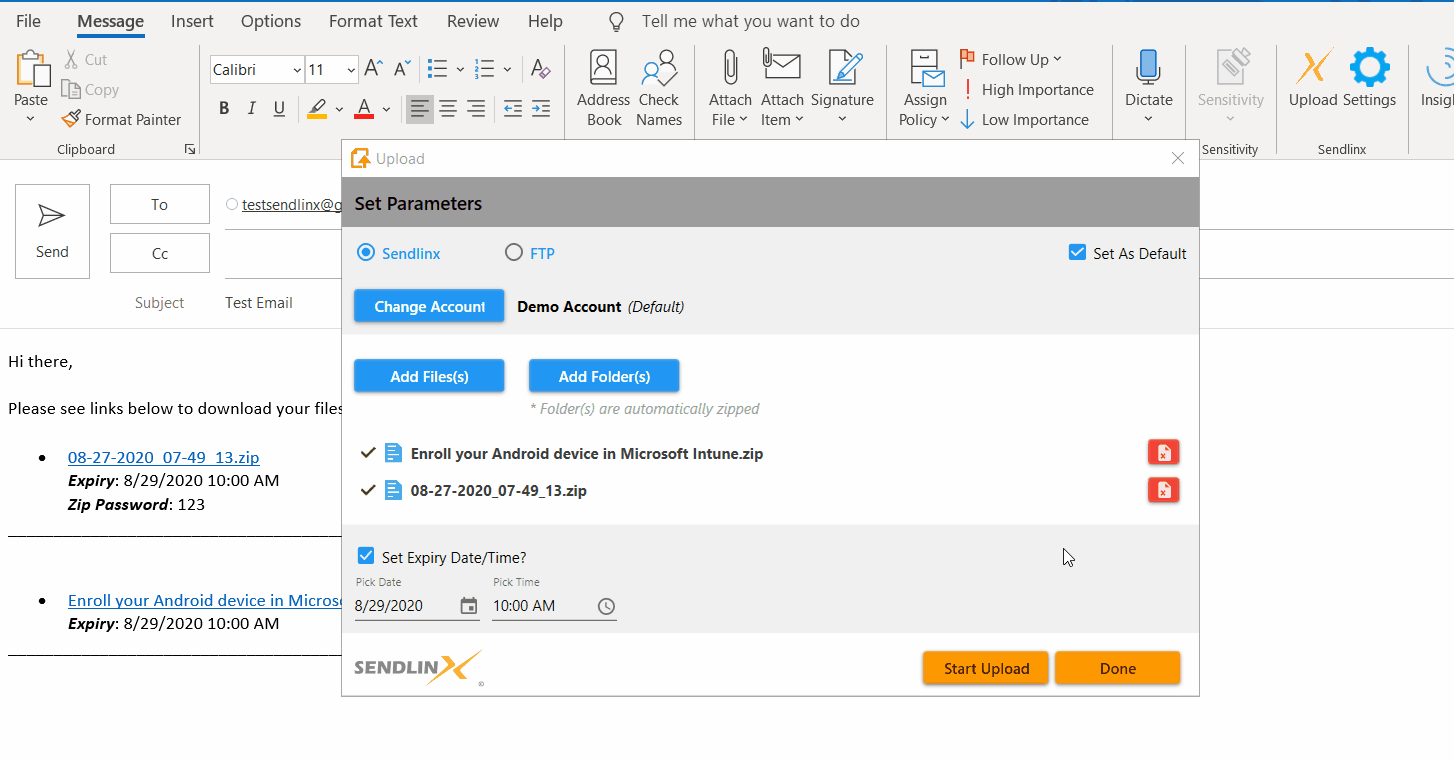Click Add Files(s) button
The height and width of the screenshot is (761, 1454).
click(x=429, y=376)
